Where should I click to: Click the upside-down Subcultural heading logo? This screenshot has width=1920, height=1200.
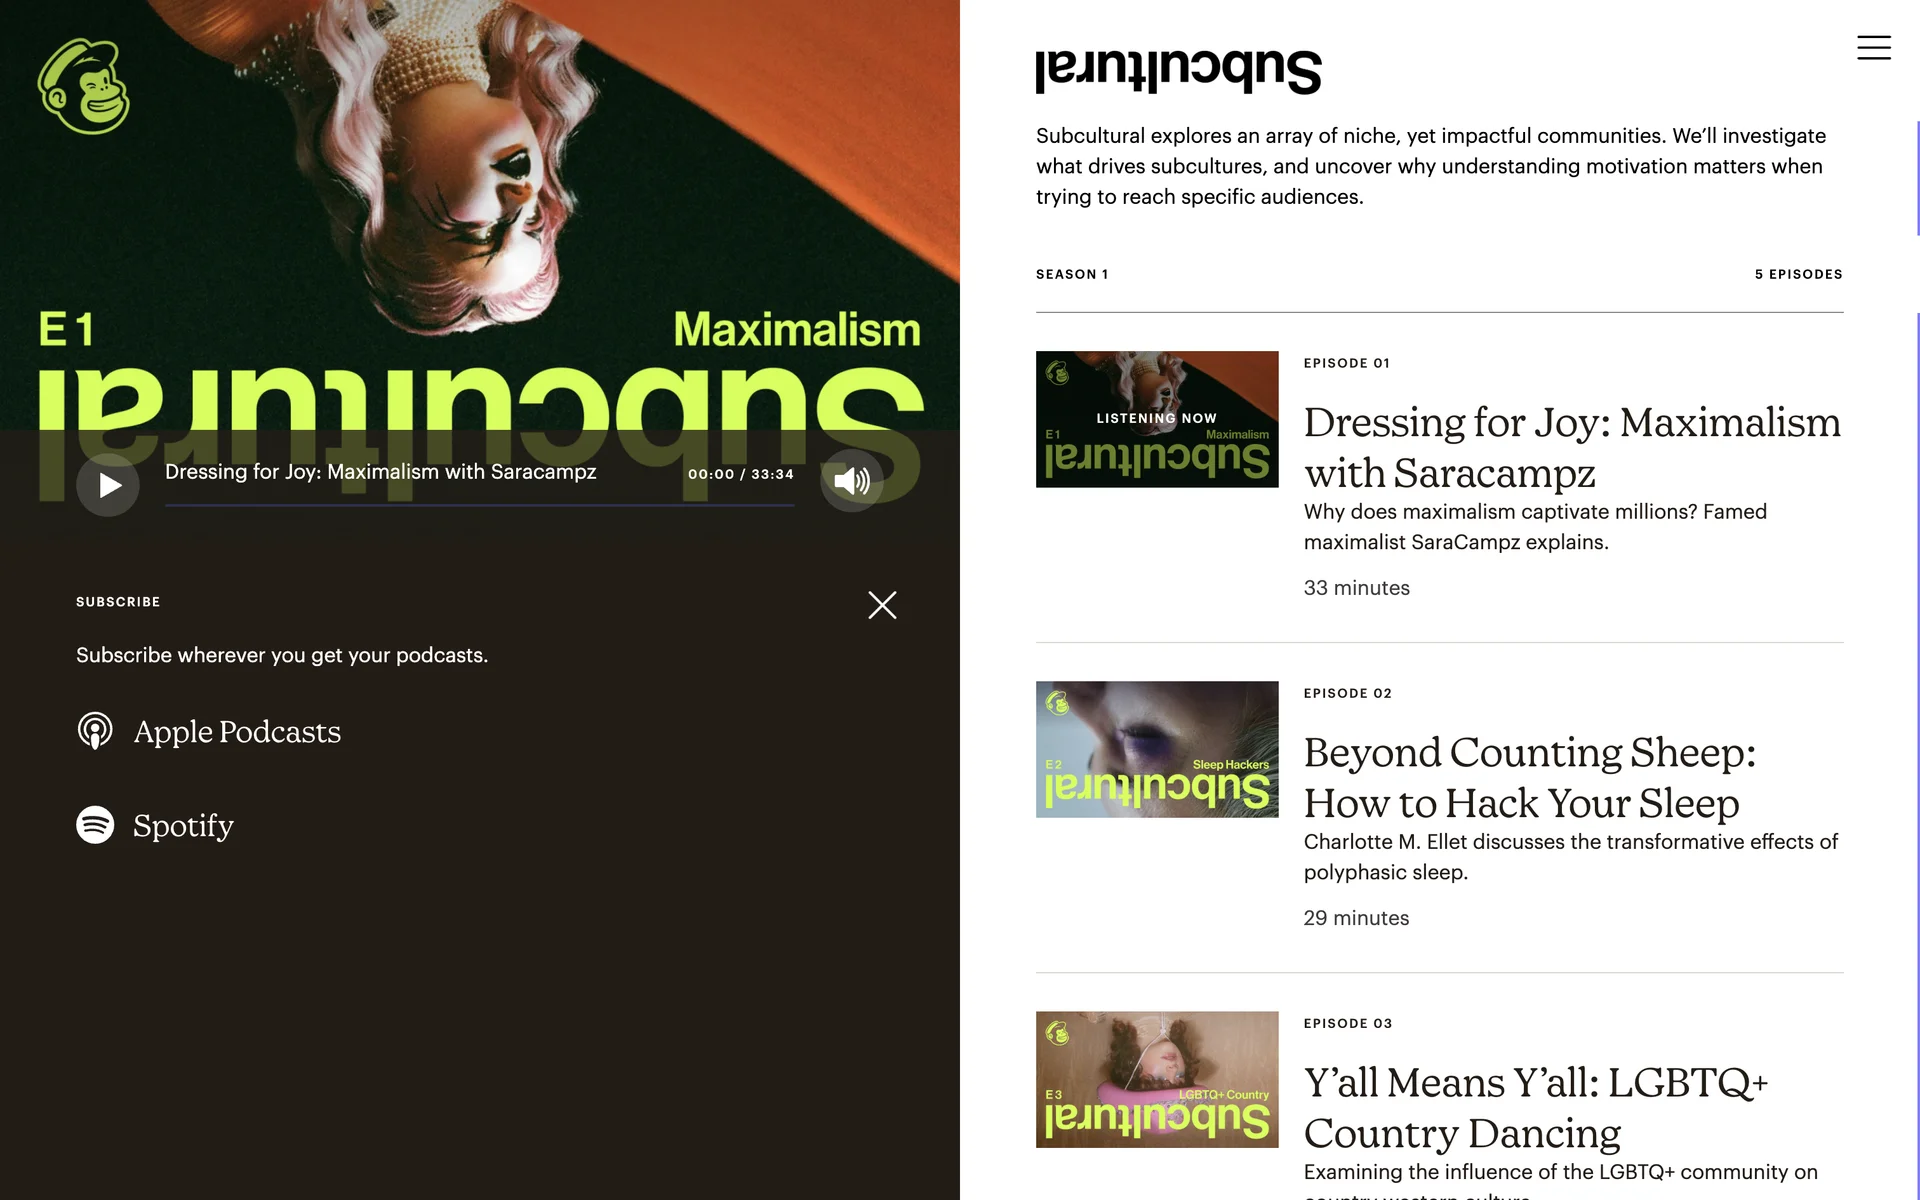click(1178, 71)
